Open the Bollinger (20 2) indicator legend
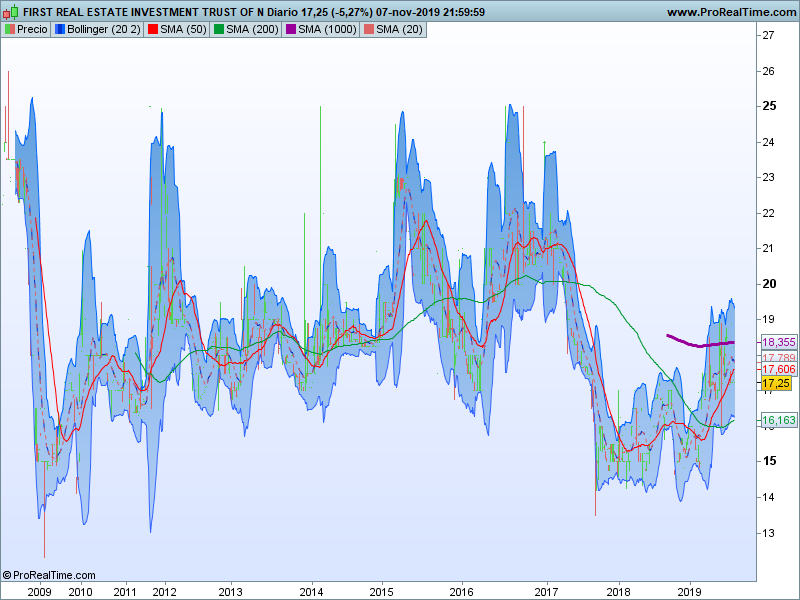 97,30
